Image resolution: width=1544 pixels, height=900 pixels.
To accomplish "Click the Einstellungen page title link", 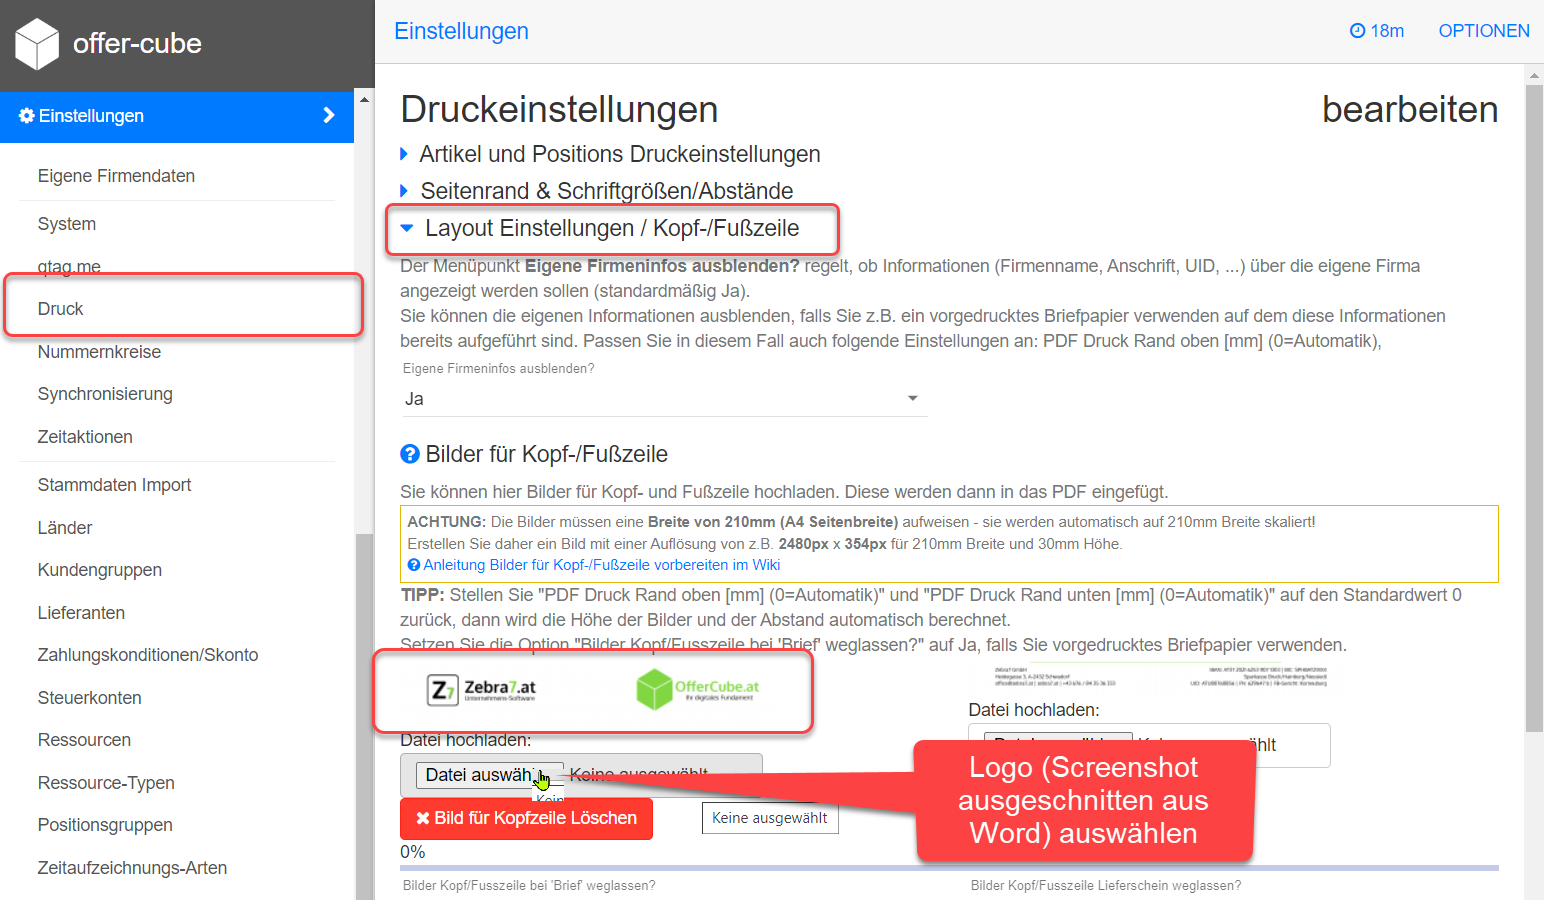I will point(461,31).
